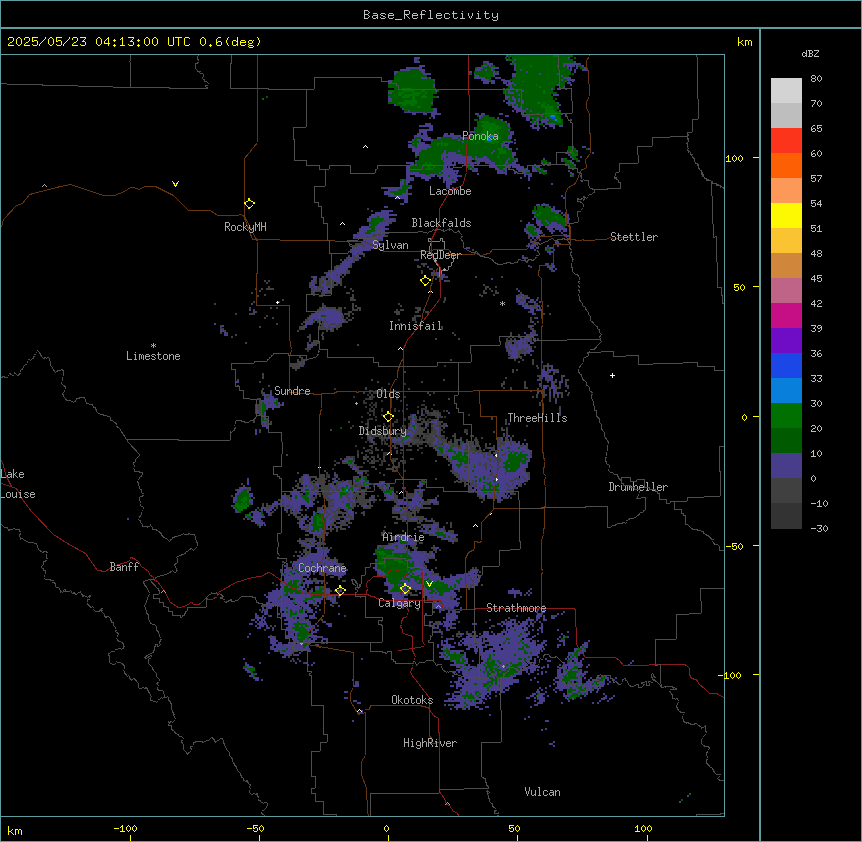The height and width of the screenshot is (842, 862).
Task: Click the Drumheller city label
Action: pyautogui.click(x=638, y=487)
